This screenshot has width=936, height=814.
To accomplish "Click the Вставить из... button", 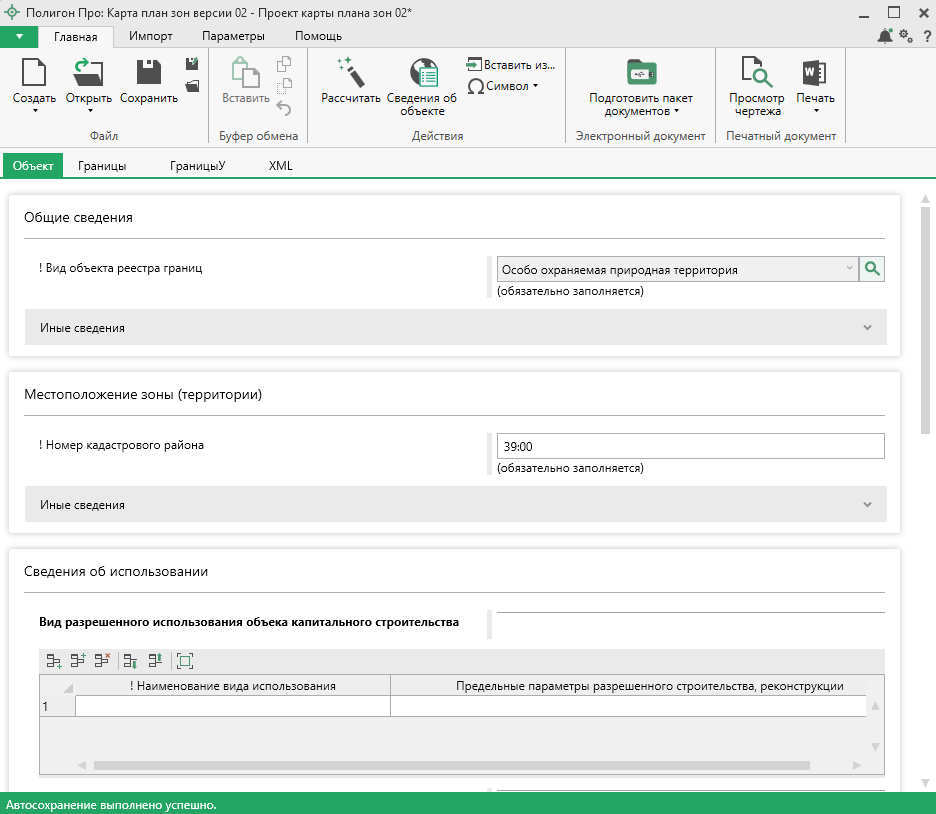I will [x=510, y=65].
